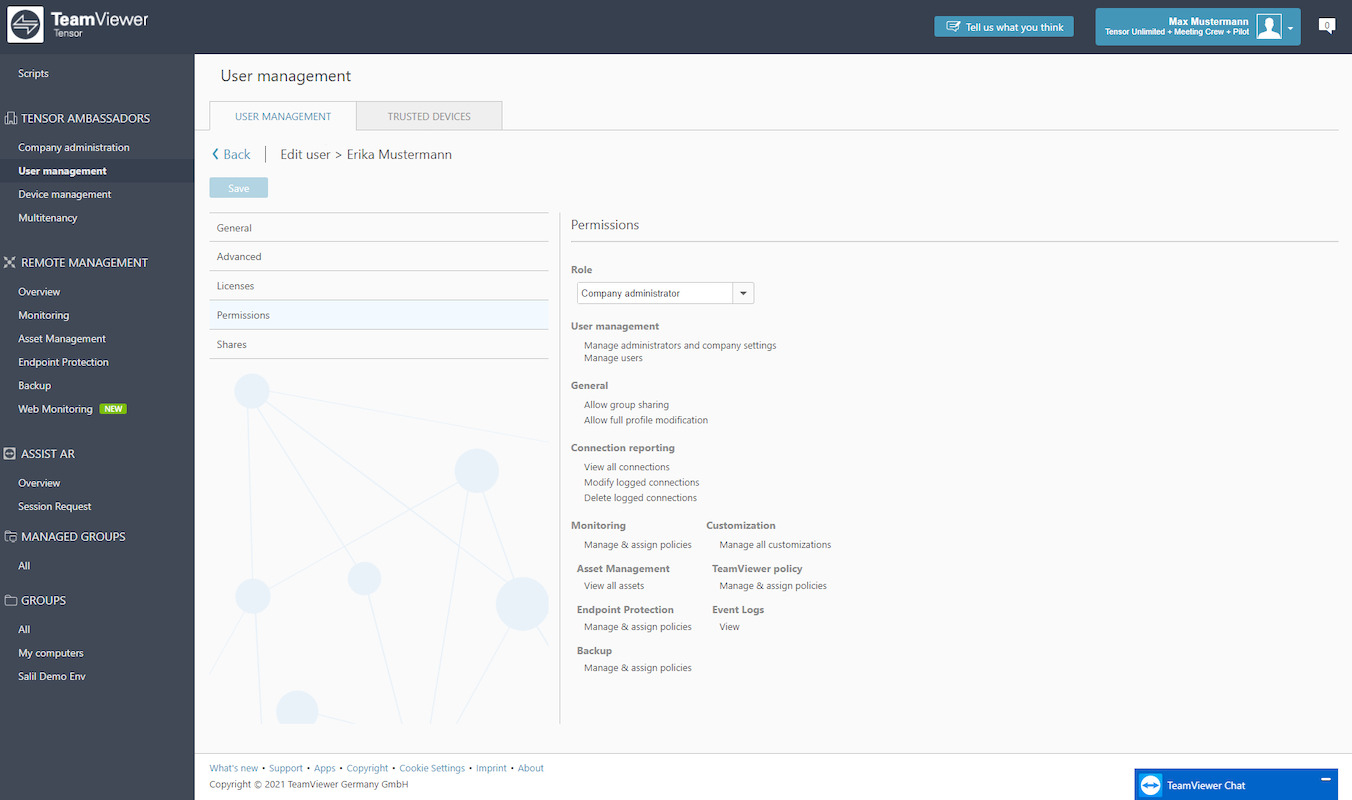
Task: Click the Assist AR section icon
Action: [x=10, y=454]
